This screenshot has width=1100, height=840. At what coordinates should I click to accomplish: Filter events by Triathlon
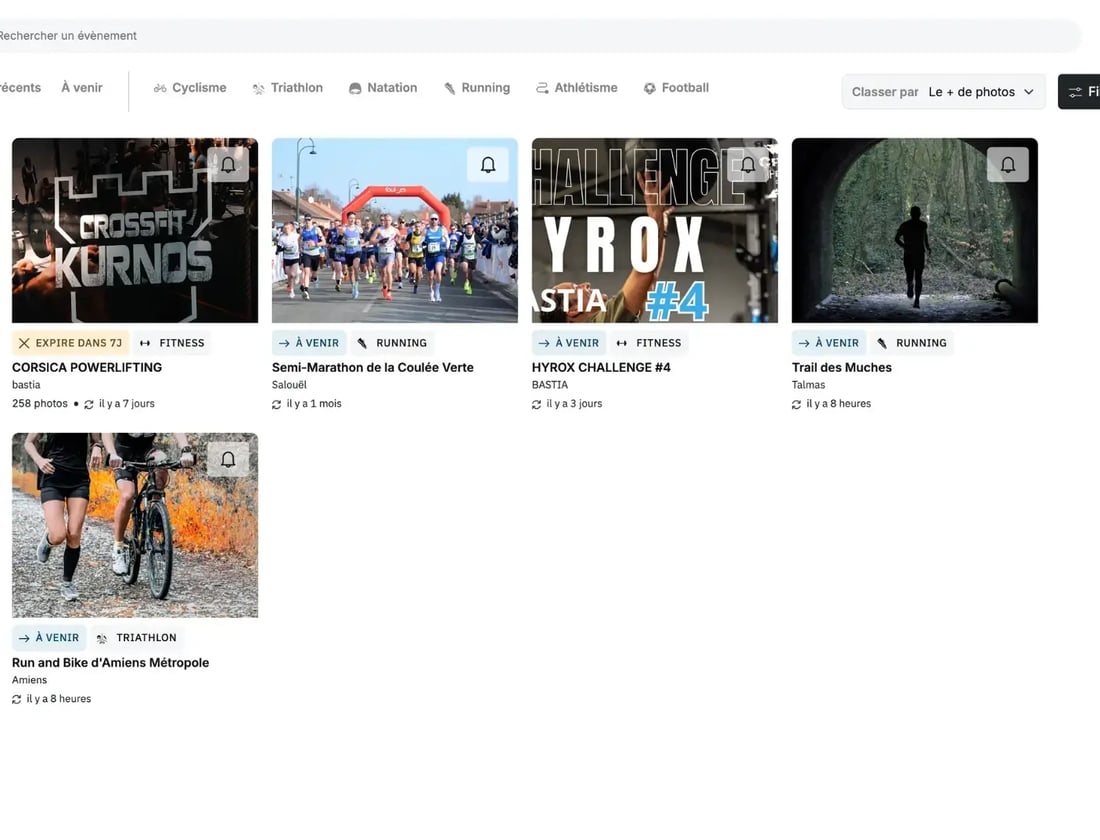(x=288, y=88)
